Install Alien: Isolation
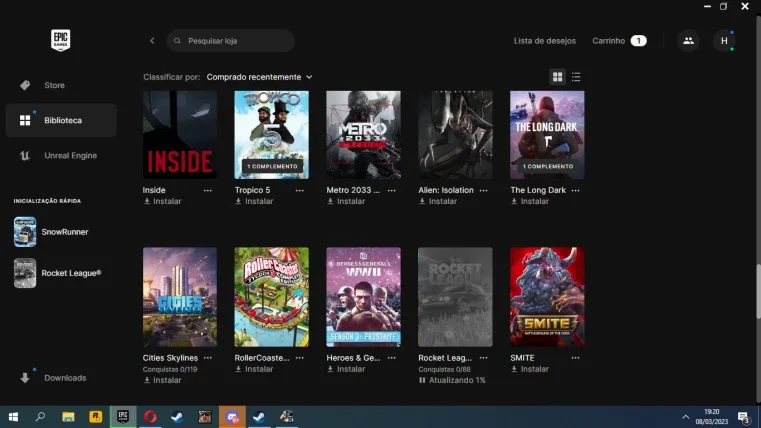The height and width of the screenshot is (428, 761). [438, 201]
